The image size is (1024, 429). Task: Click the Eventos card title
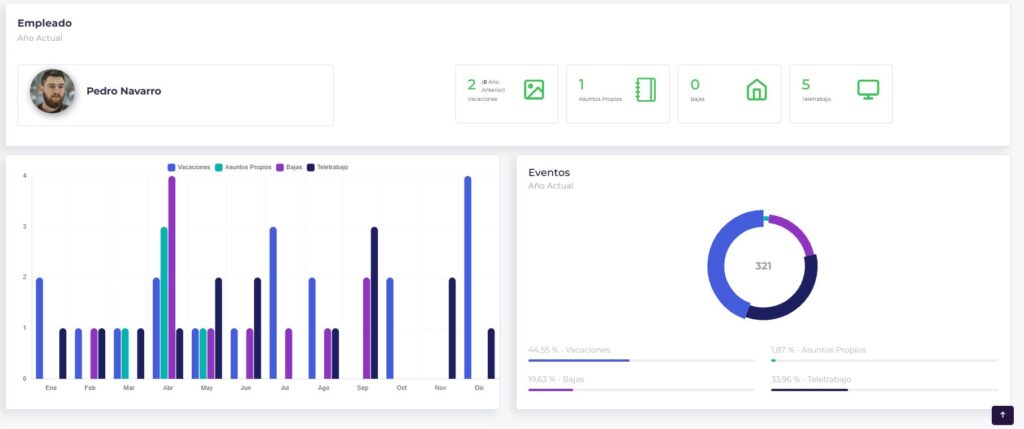pos(549,173)
